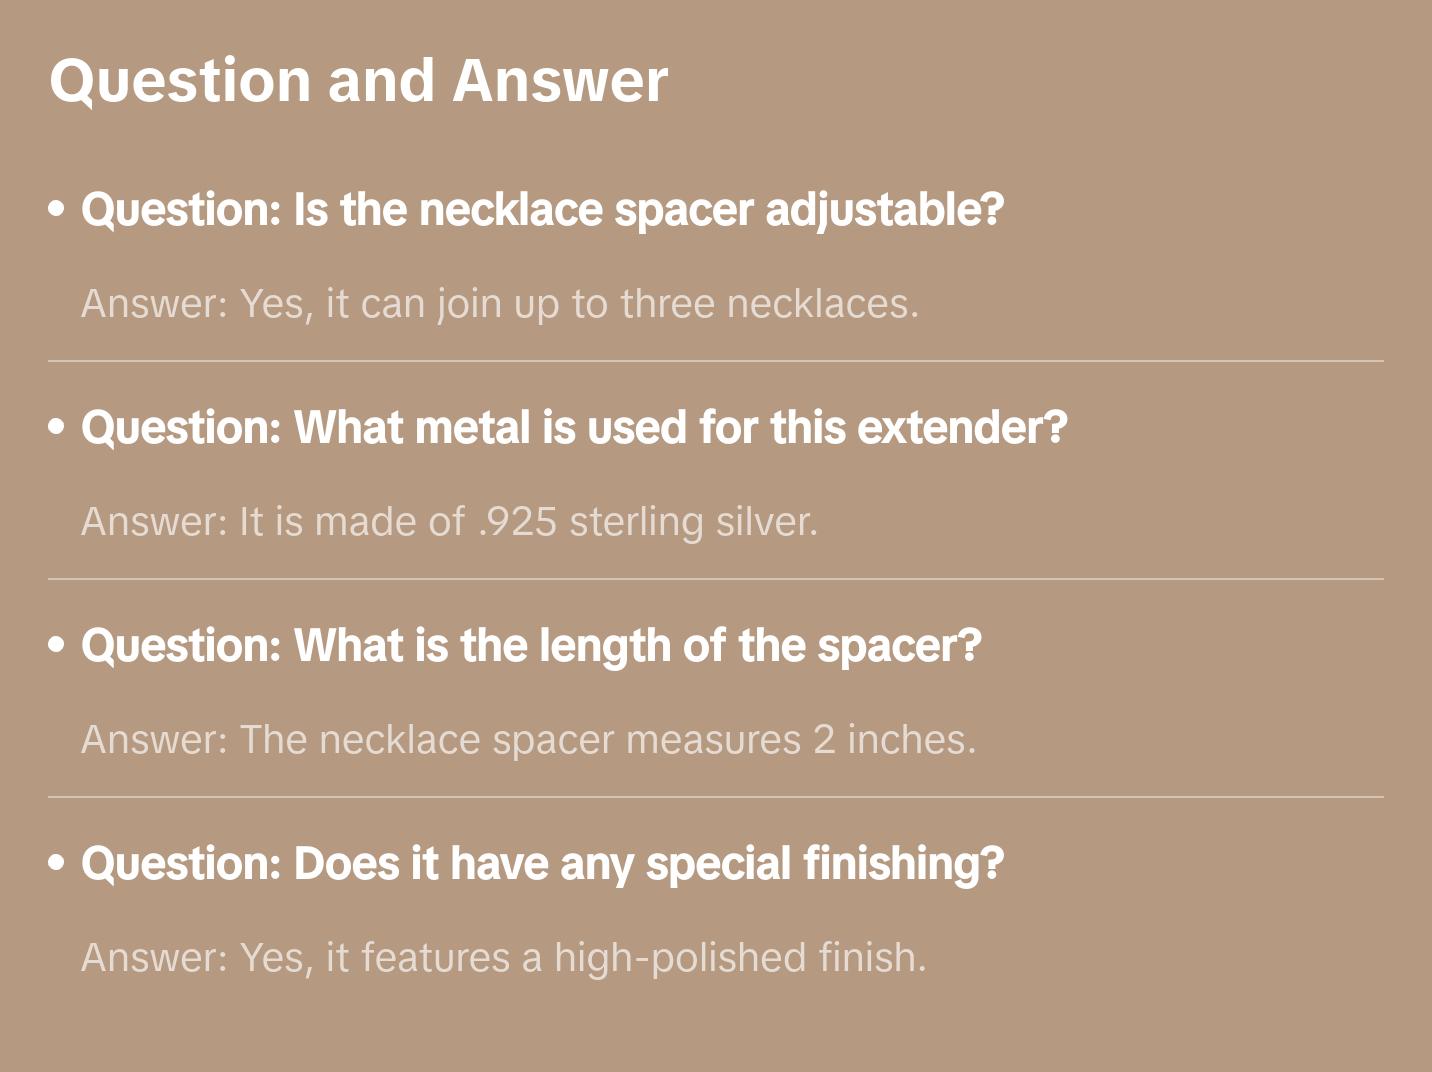The width and height of the screenshot is (1432, 1072).
Task: Expand the 'What metal is used' question
Action: click(574, 428)
